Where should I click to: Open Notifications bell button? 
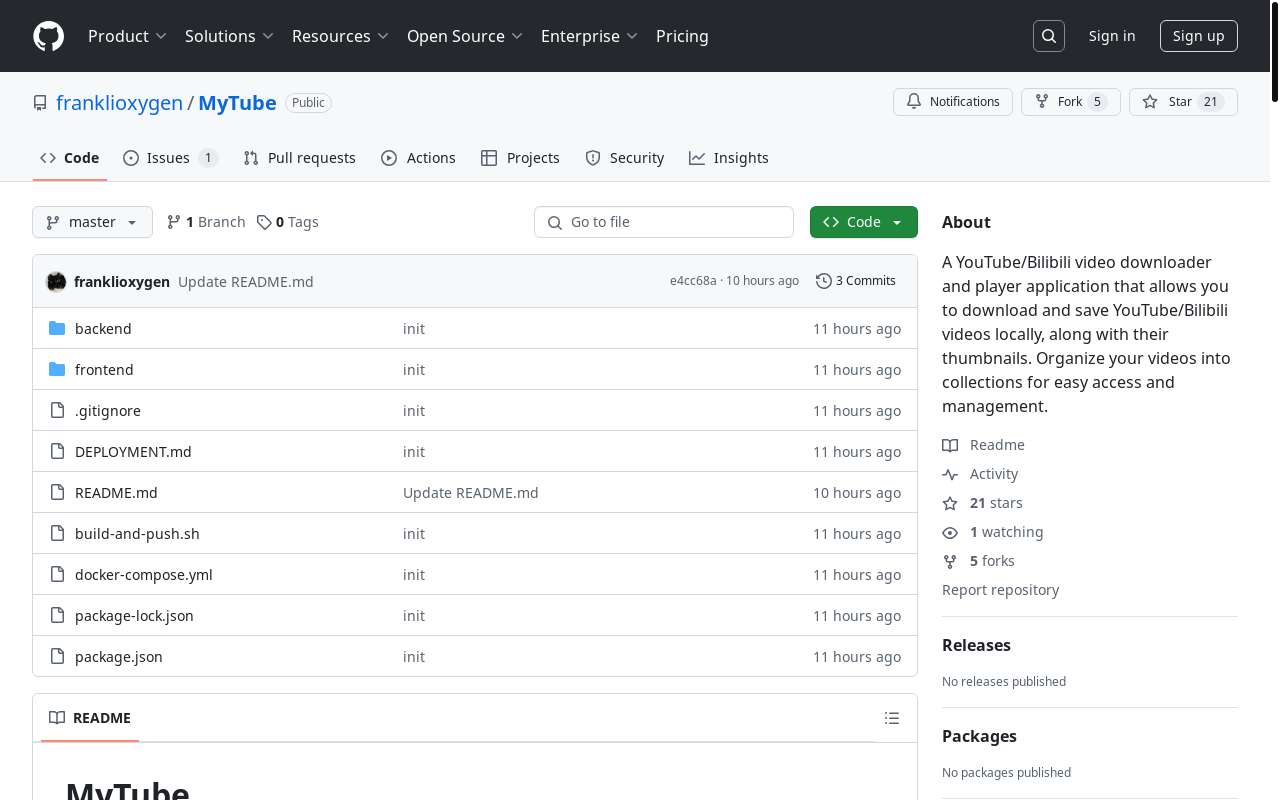(x=952, y=102)
